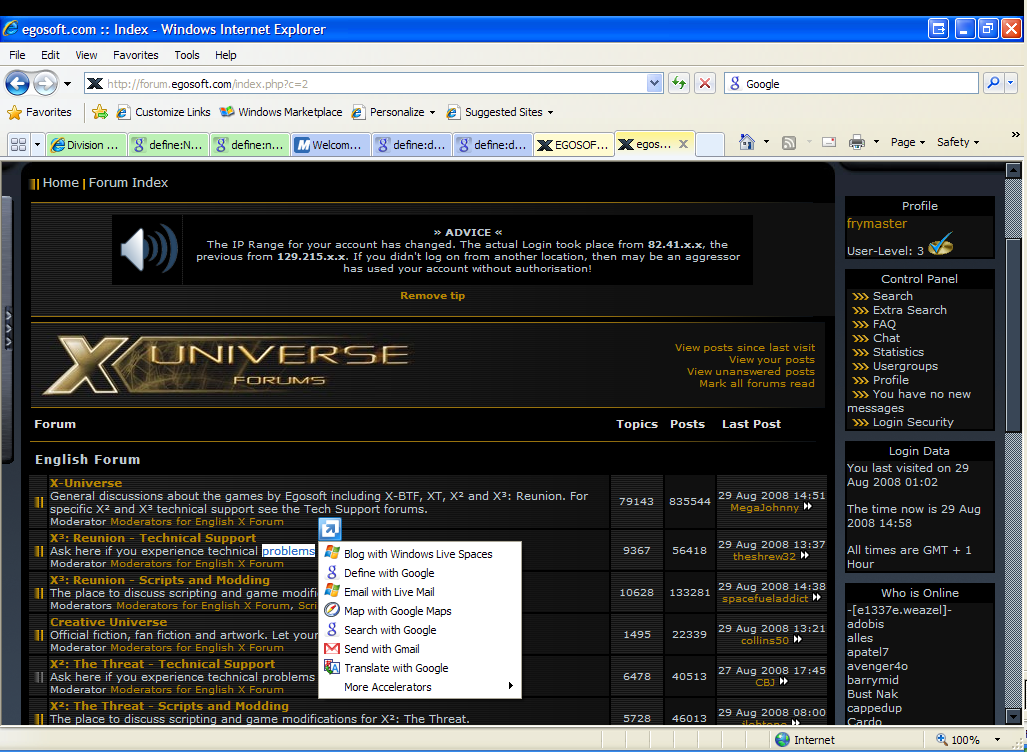Open View posts since last visit

745,348
